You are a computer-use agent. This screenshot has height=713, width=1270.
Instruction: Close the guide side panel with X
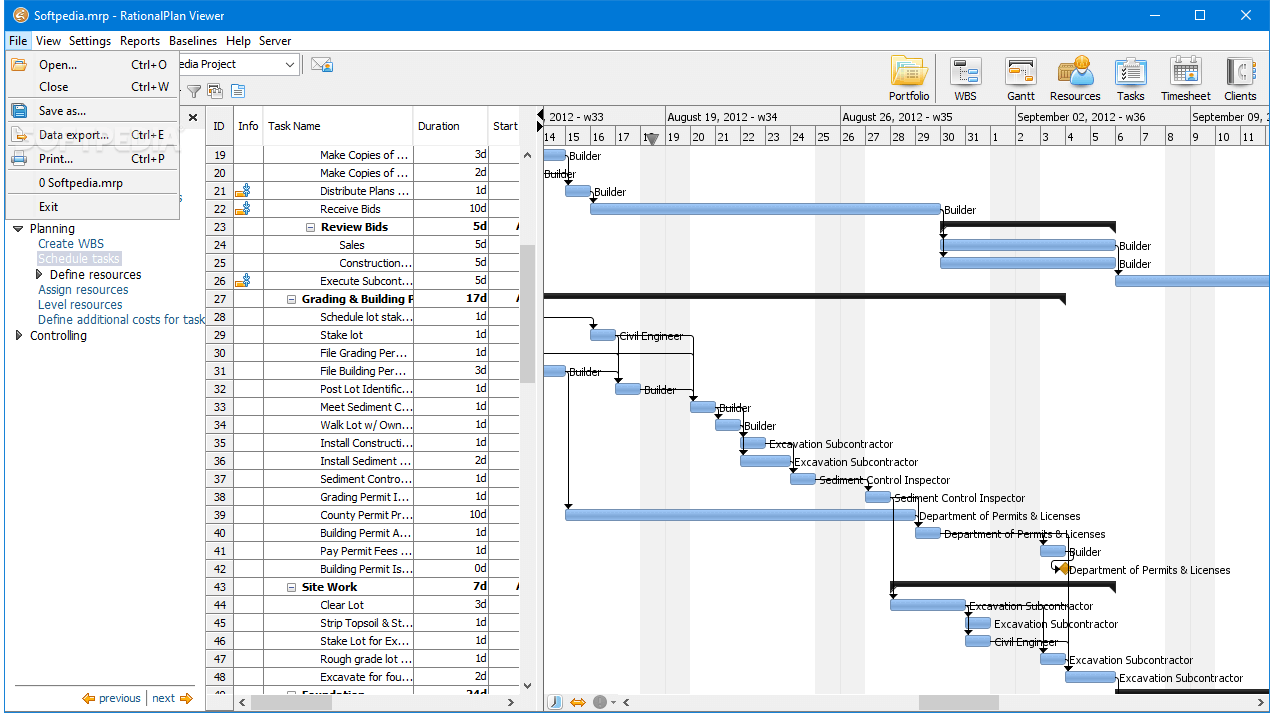[x=193, y=118]
